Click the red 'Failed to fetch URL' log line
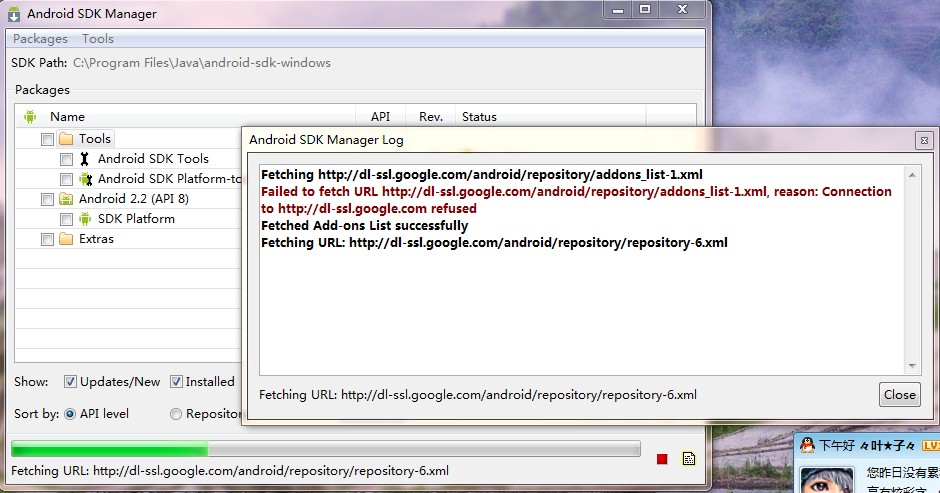 (576, 200)
